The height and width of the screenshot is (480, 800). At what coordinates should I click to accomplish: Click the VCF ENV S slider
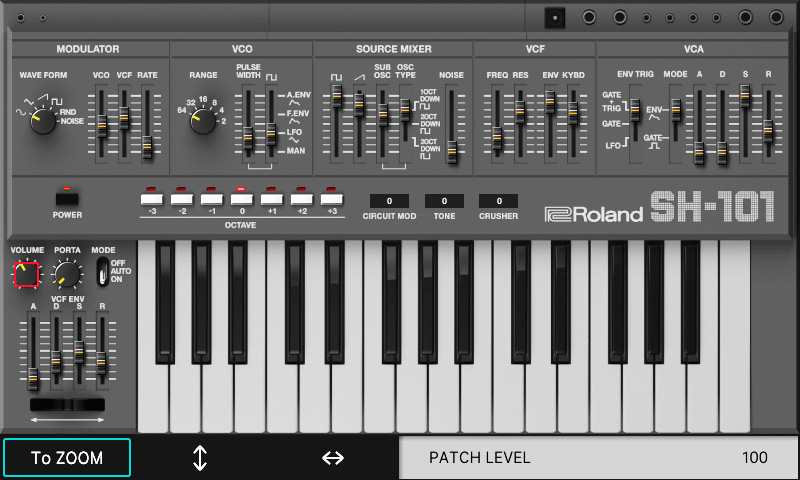click(79, 351)
